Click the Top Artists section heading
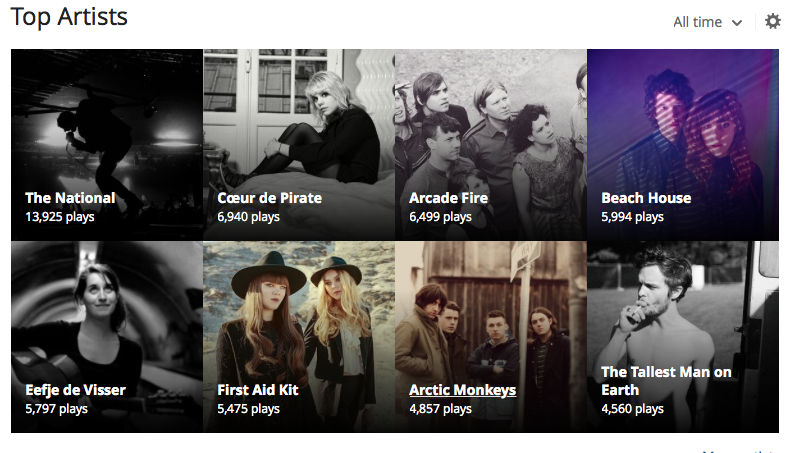 pos(69,17)
